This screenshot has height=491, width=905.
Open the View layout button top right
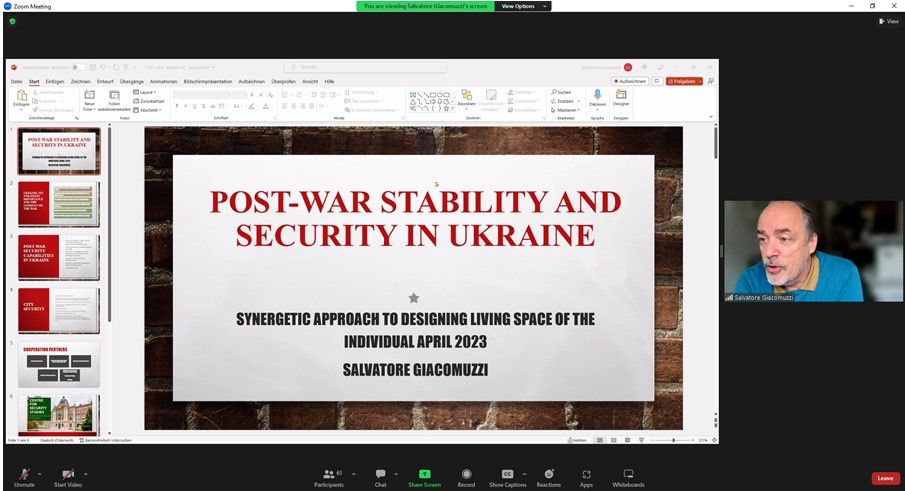click(889, 21)
